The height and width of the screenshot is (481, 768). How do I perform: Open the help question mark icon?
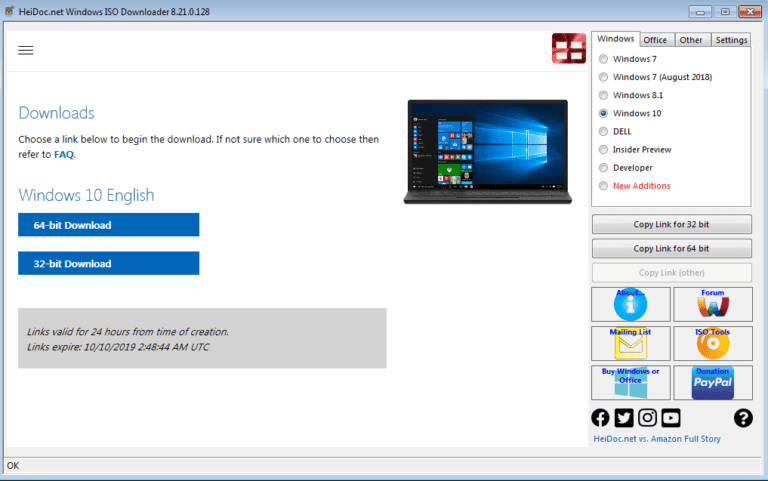pos(743,418)
